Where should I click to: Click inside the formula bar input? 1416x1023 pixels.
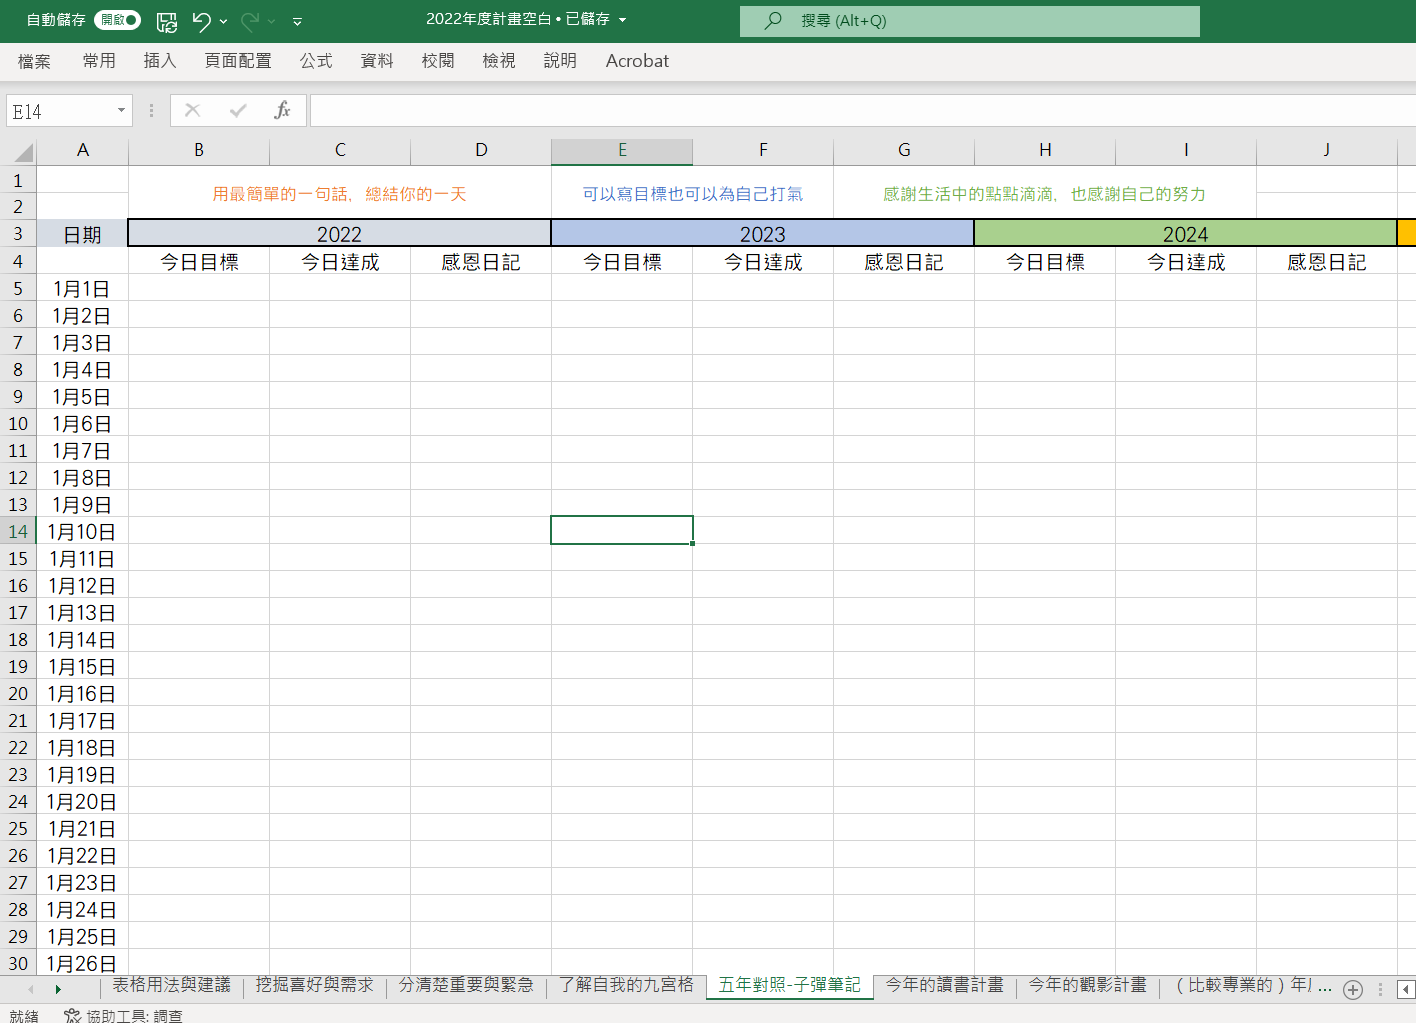pos(863,111)
